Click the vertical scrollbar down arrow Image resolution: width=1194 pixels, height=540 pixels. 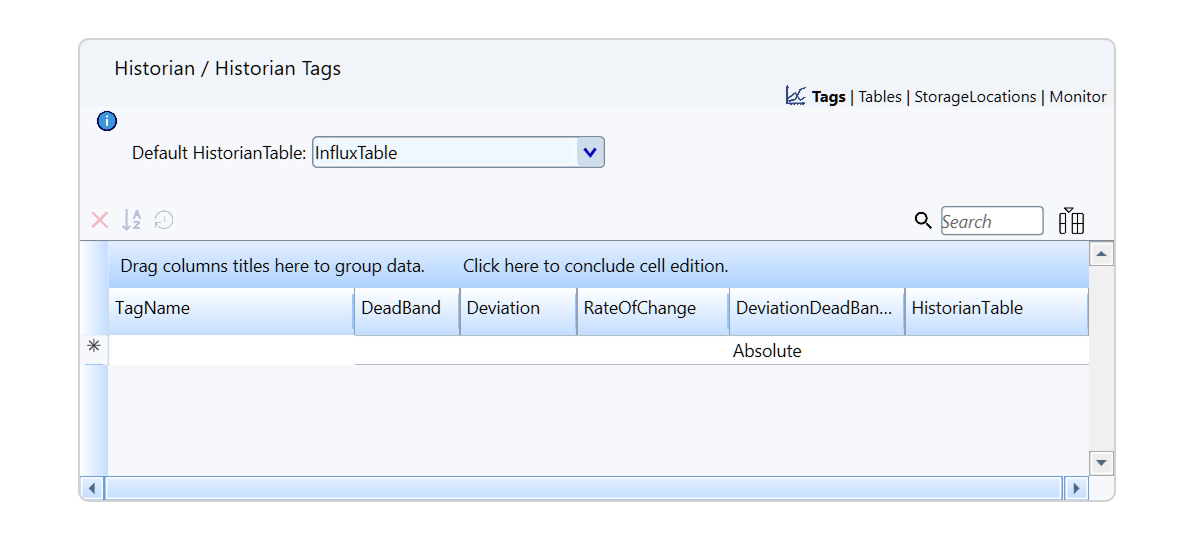1101,462
